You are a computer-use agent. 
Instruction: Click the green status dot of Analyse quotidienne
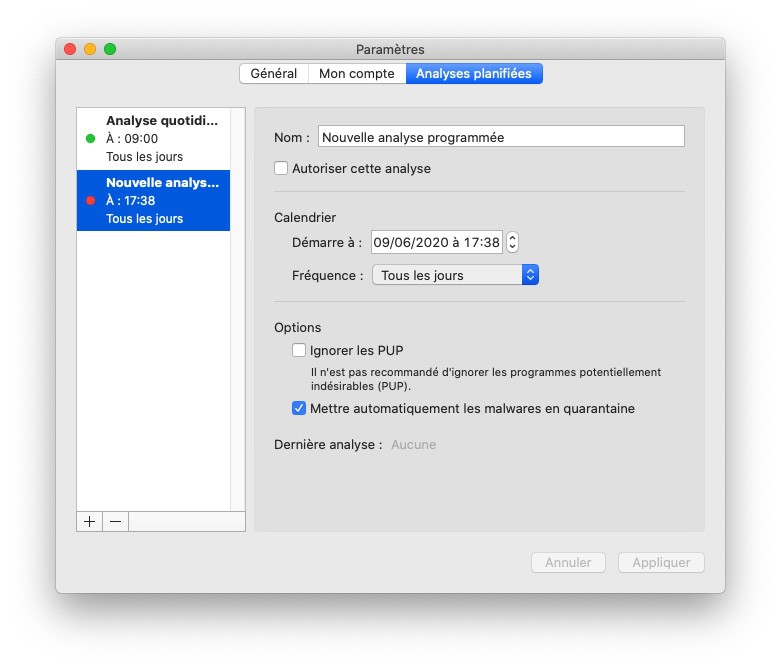91,139
